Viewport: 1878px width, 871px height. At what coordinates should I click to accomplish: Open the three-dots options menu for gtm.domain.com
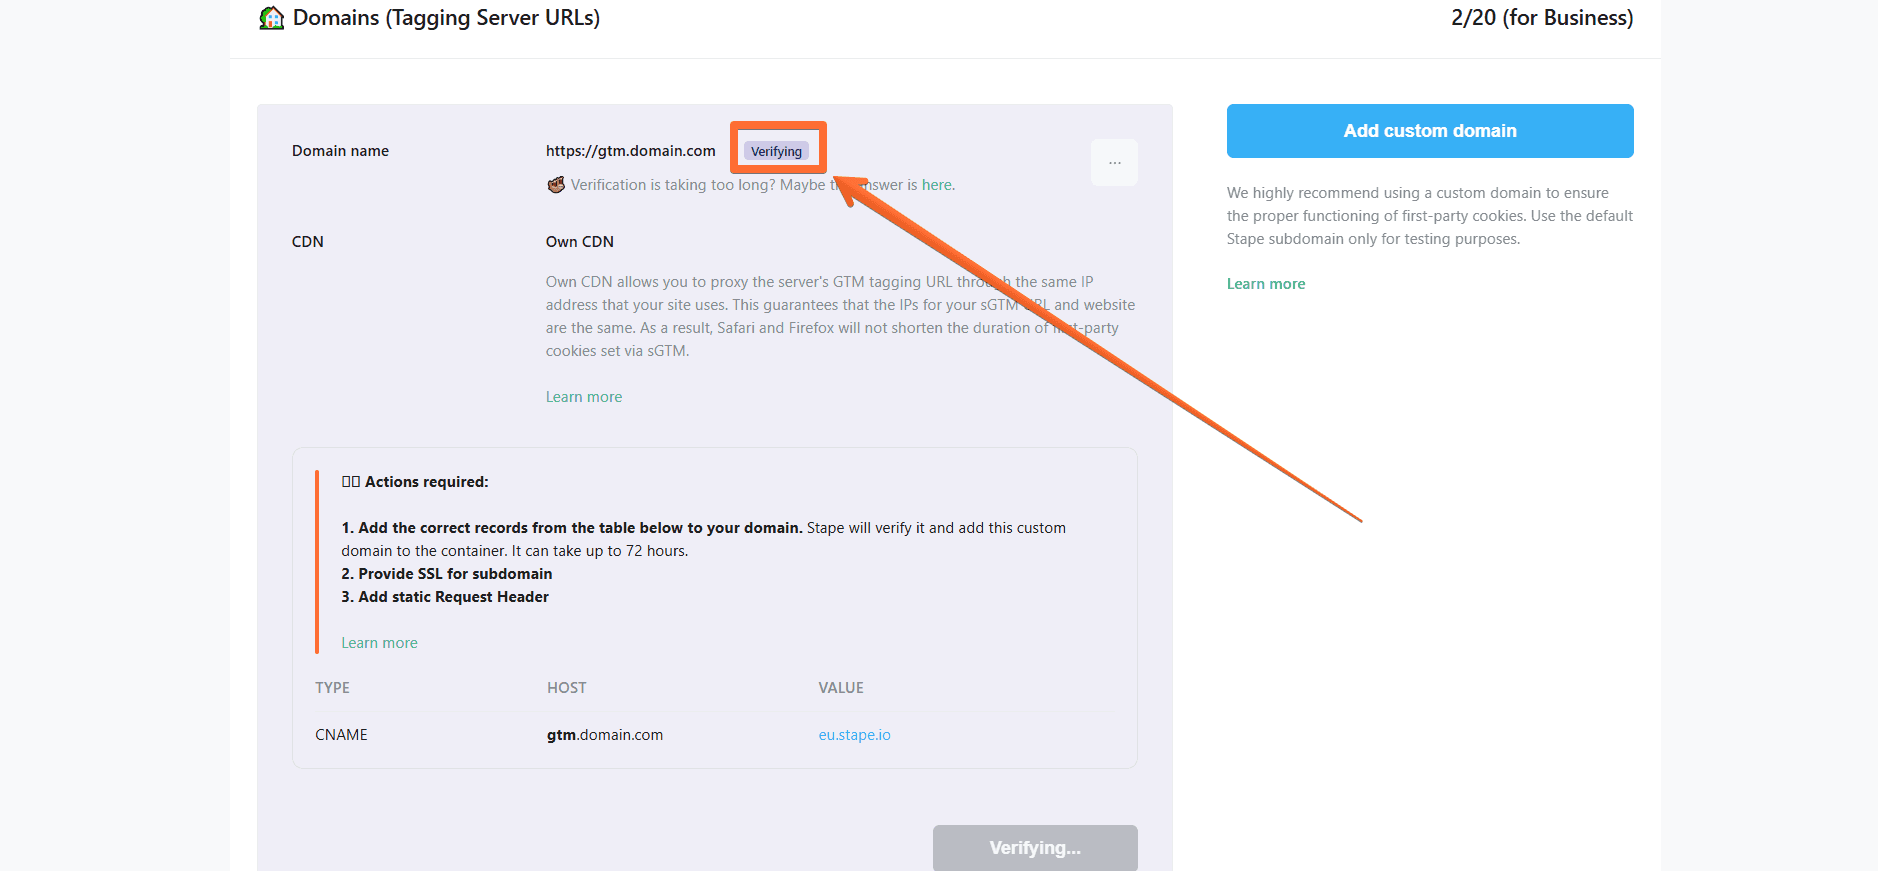(1114, 162)
